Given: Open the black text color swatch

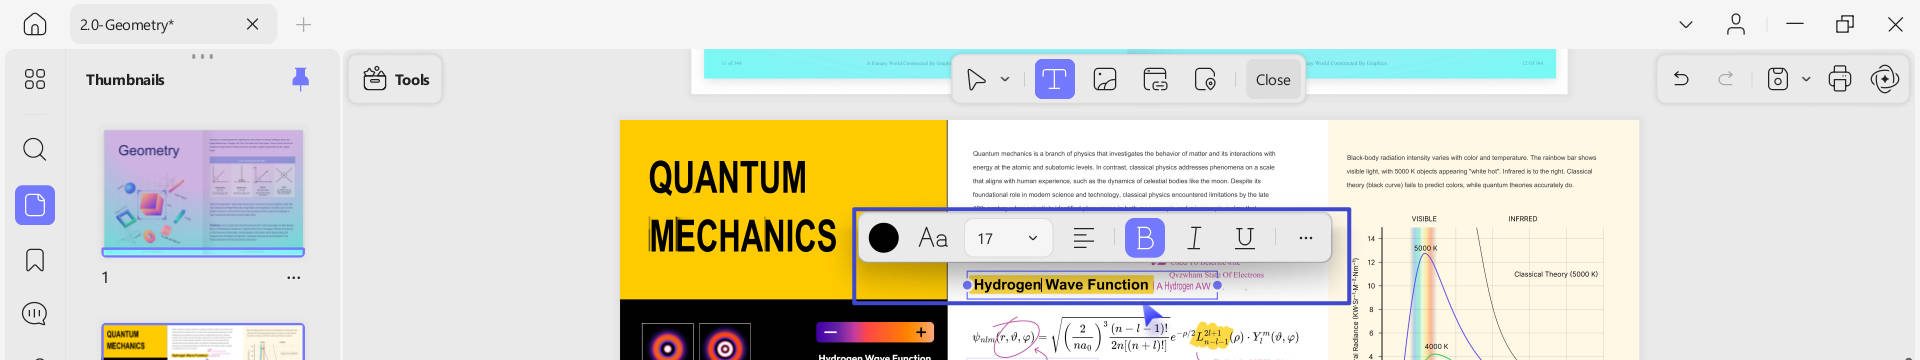Looking at the screenshot, I should point(884,238).
